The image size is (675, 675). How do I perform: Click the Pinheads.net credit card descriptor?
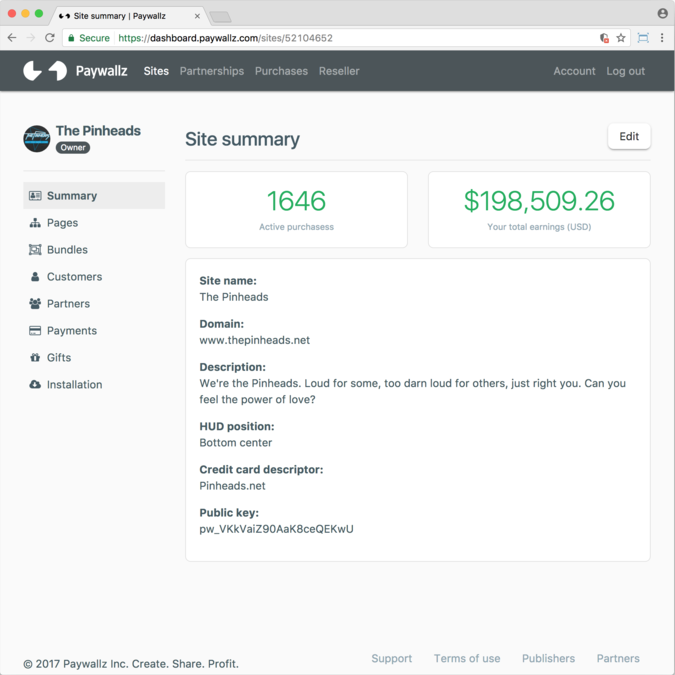point(232,486)
